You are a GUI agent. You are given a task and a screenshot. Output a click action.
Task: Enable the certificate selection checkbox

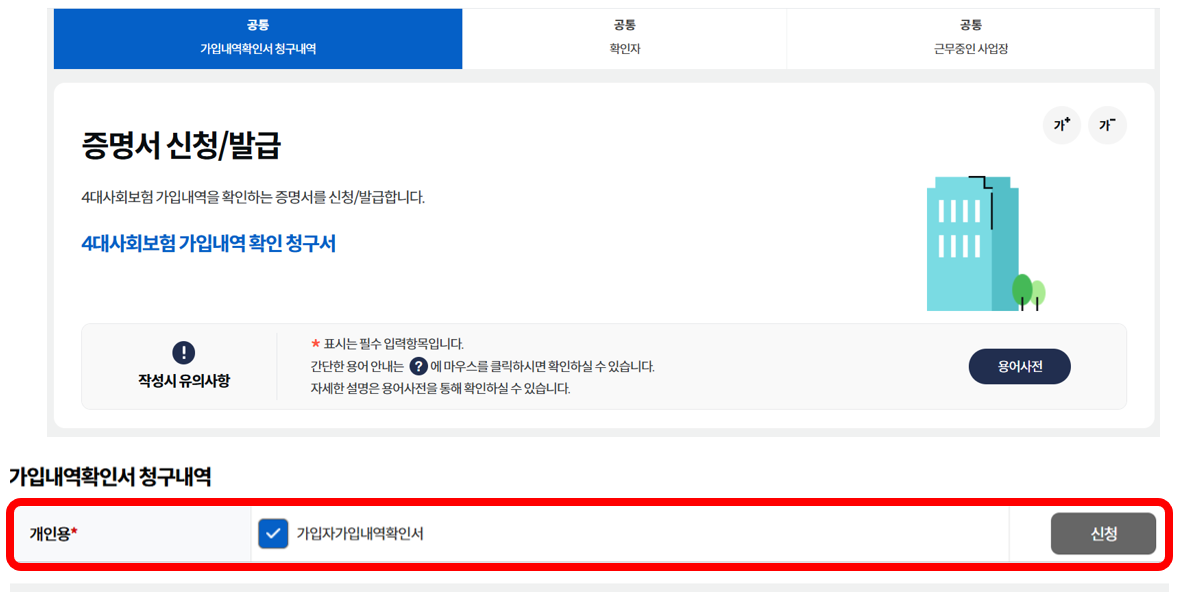275,533
